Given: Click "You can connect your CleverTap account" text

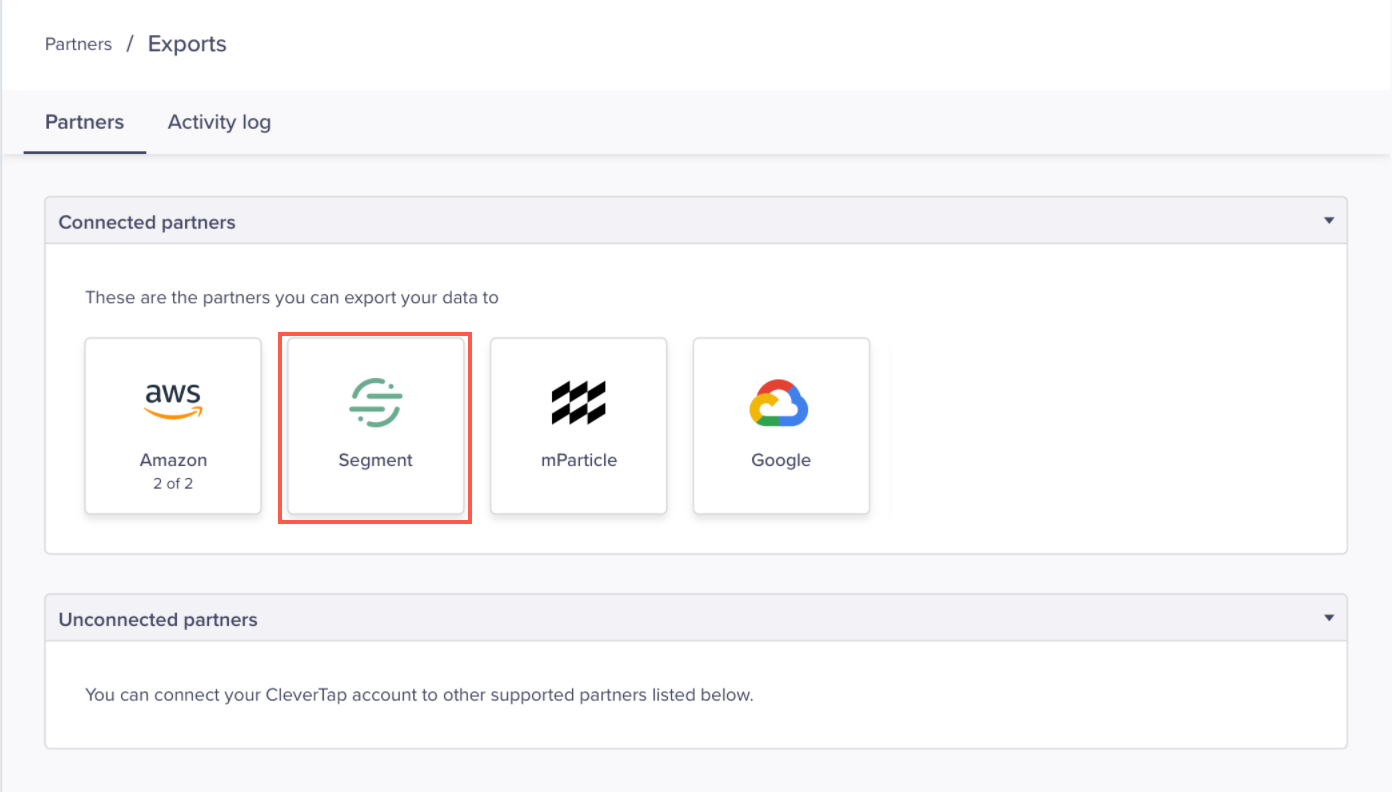Looking at the screenshot, I should pyautogui.click(x=419, y=694).
